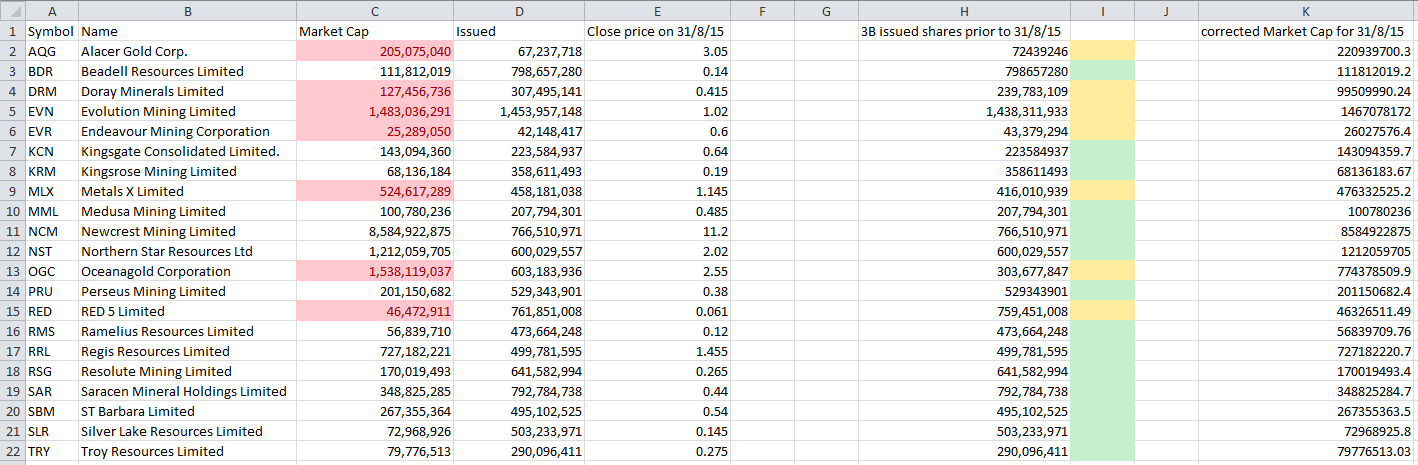Select 'Endeavour Mining Corporation' cell
This screenshot has height=465, width=1418.
187,131
